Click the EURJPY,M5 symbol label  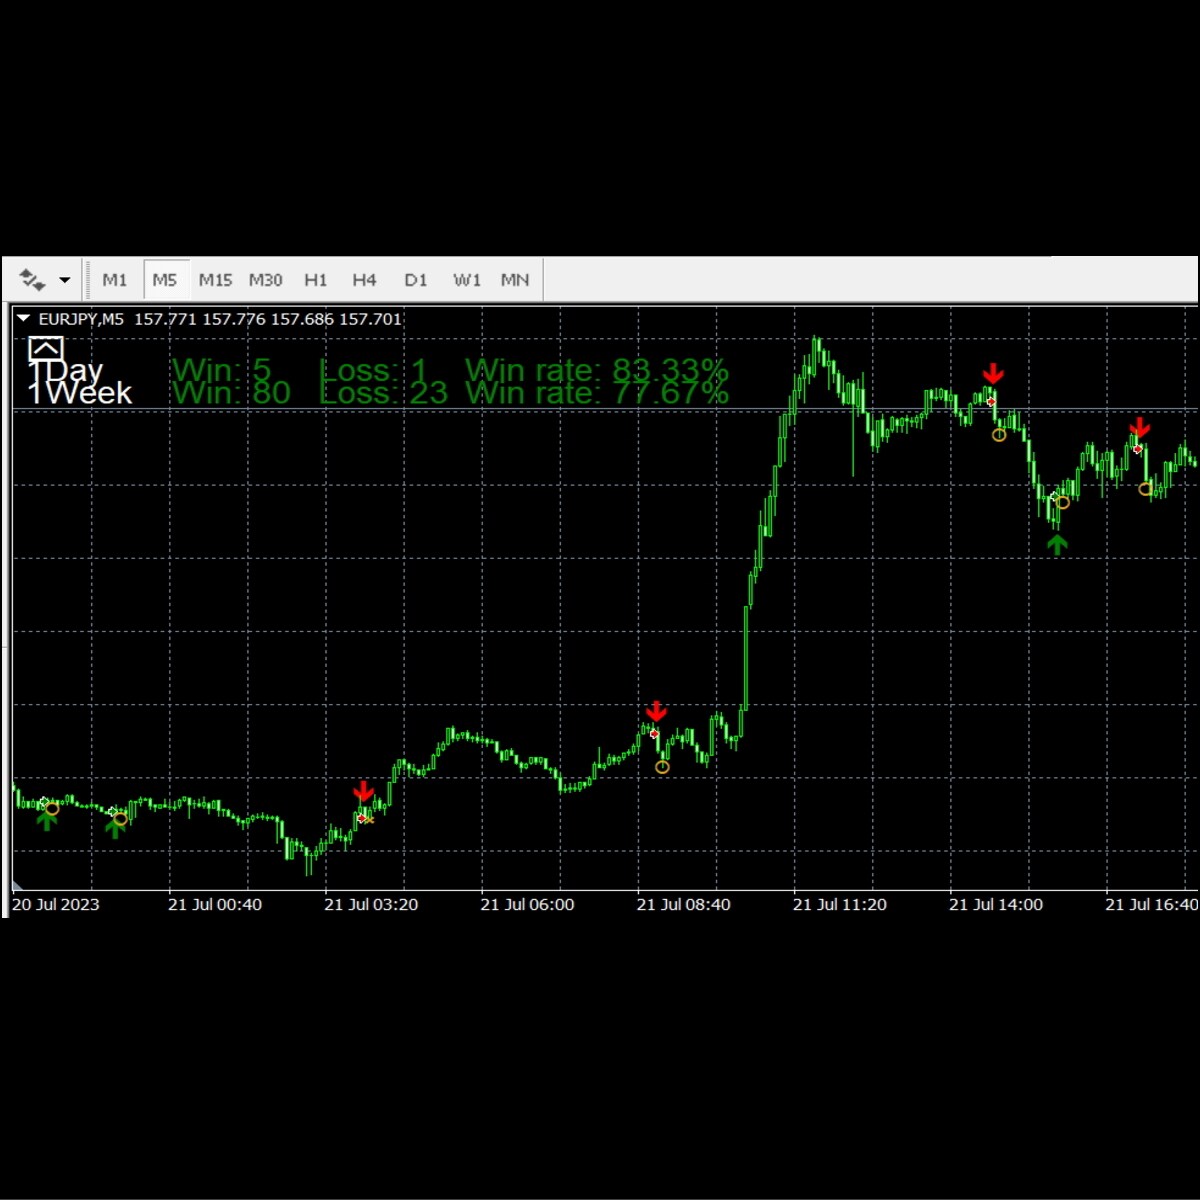(x=81, y=319)
